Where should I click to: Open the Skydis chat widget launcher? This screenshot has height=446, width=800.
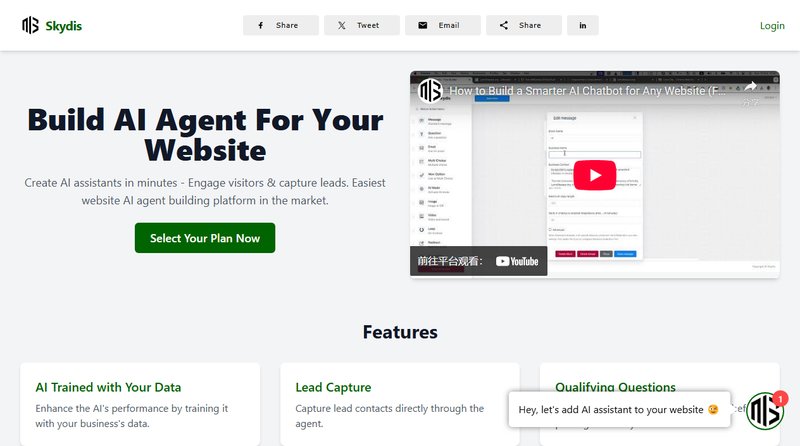coord(765,412)
